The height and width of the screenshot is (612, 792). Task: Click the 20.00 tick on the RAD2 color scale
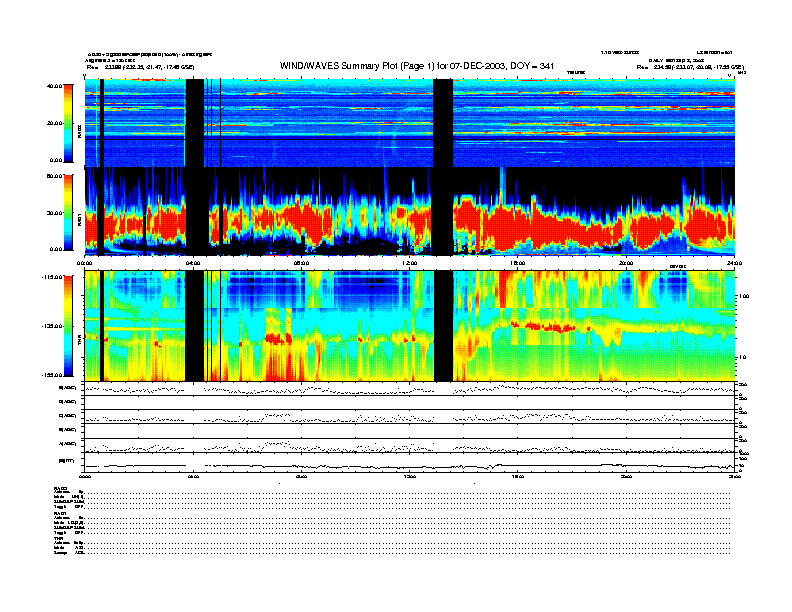pos(55,123)
